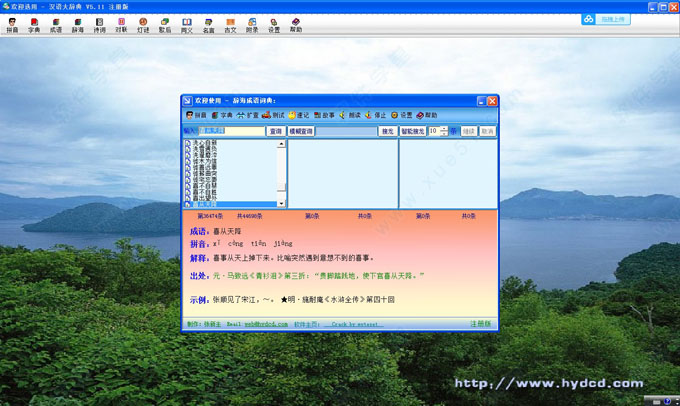Click the idiom list scrollbar thumb
This screenshot has height=406, width=680.
pyautogui.click(x=281, y=187)
